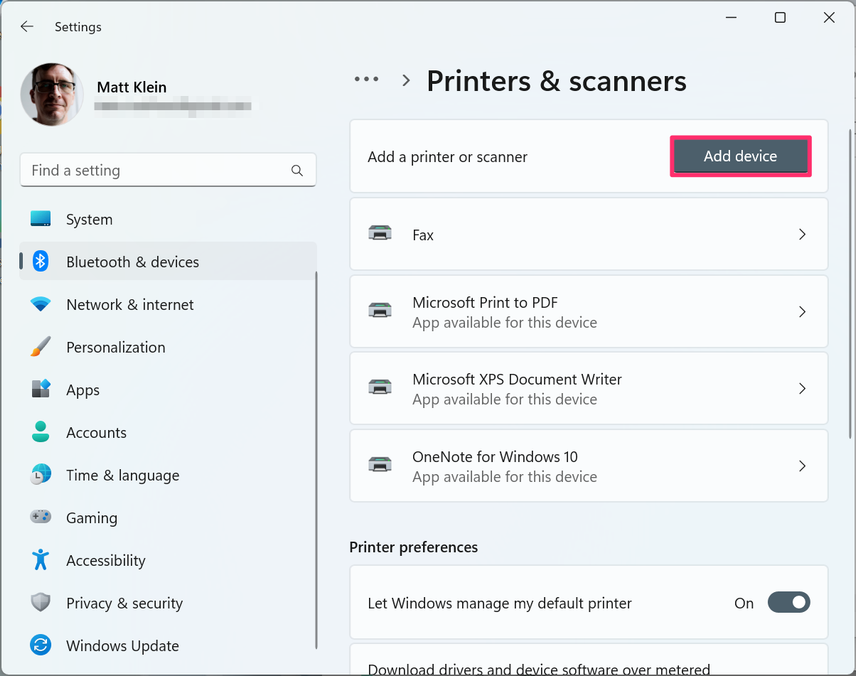Click the Time & language globe icon

40,474
